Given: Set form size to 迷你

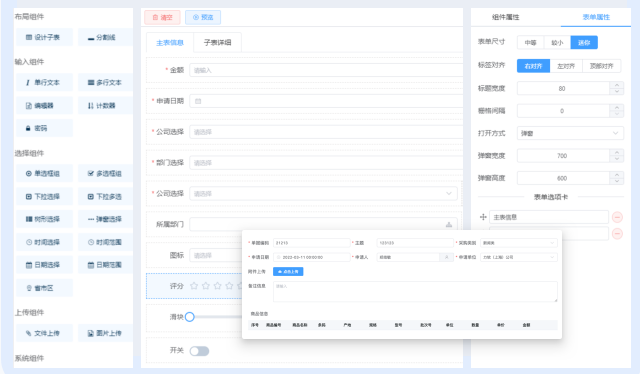Looking at the screenshot, I should click(x=584, y=42).
